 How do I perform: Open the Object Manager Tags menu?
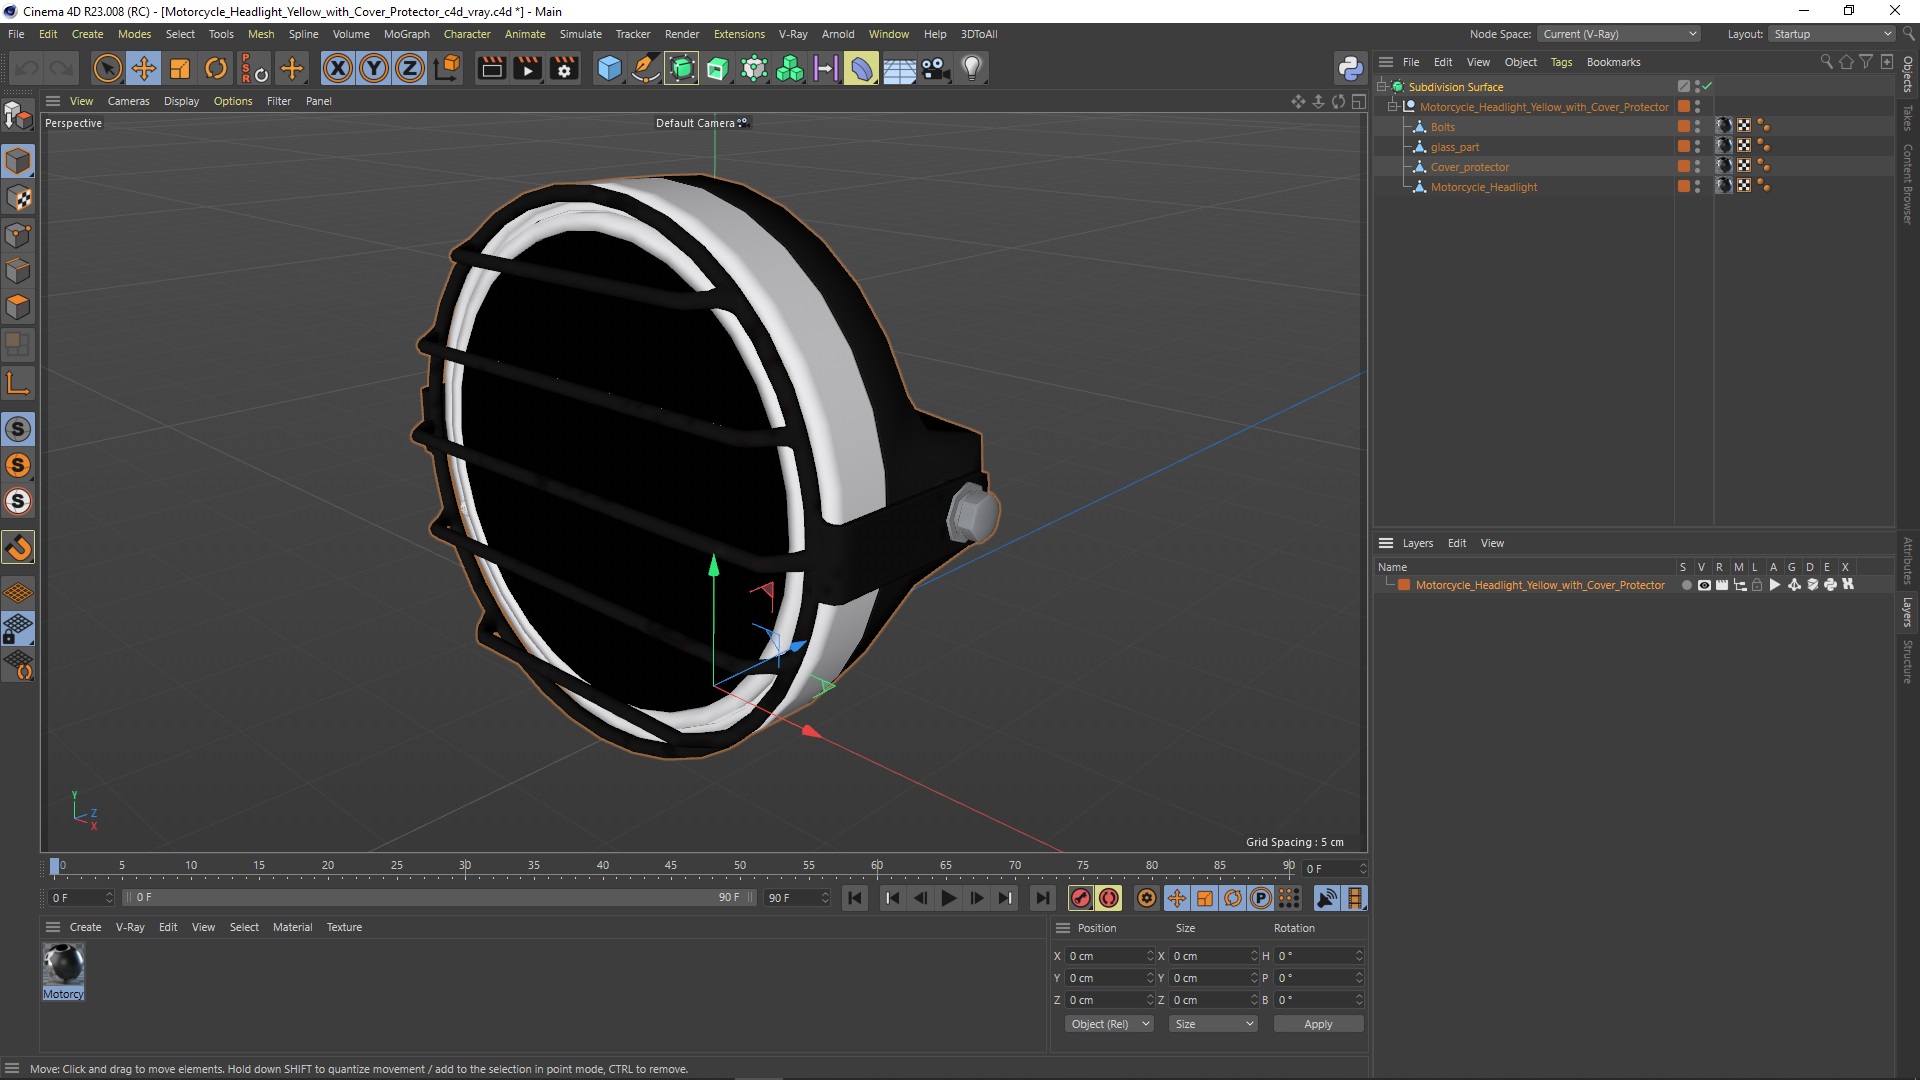point(1561,62)
